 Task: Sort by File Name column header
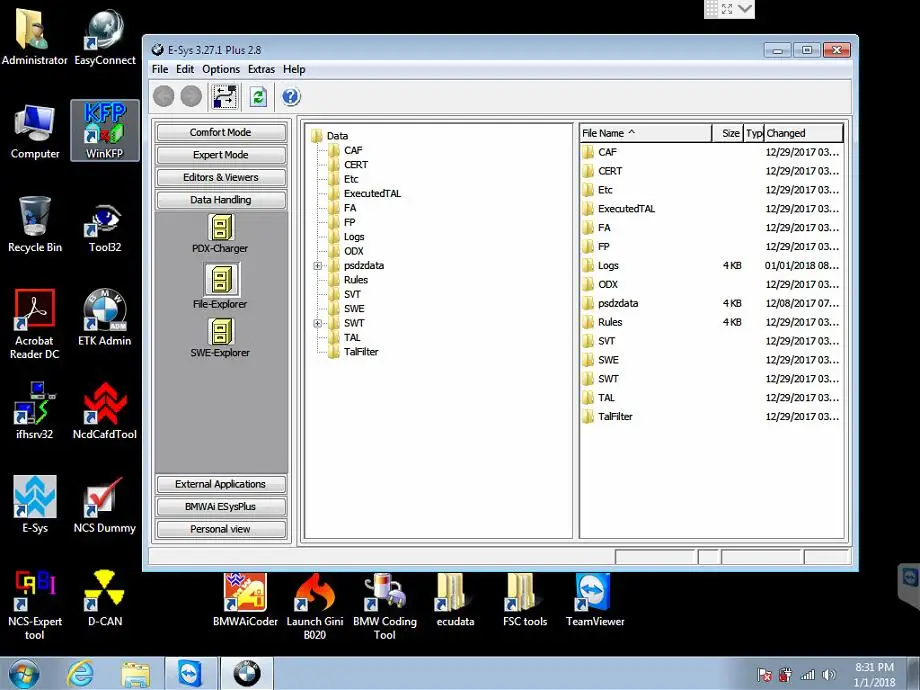(x=645, y=133)
